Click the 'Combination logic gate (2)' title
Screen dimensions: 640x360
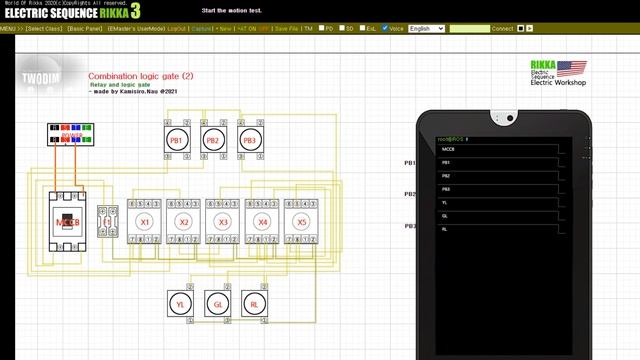(141, 76)
